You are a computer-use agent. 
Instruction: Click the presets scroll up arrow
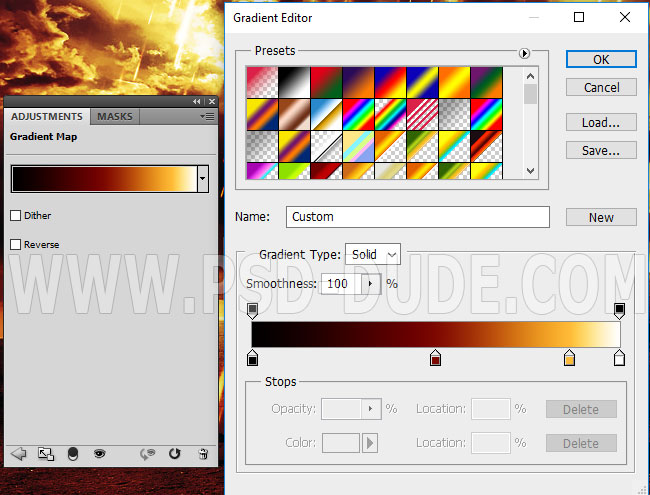[530, 76]
